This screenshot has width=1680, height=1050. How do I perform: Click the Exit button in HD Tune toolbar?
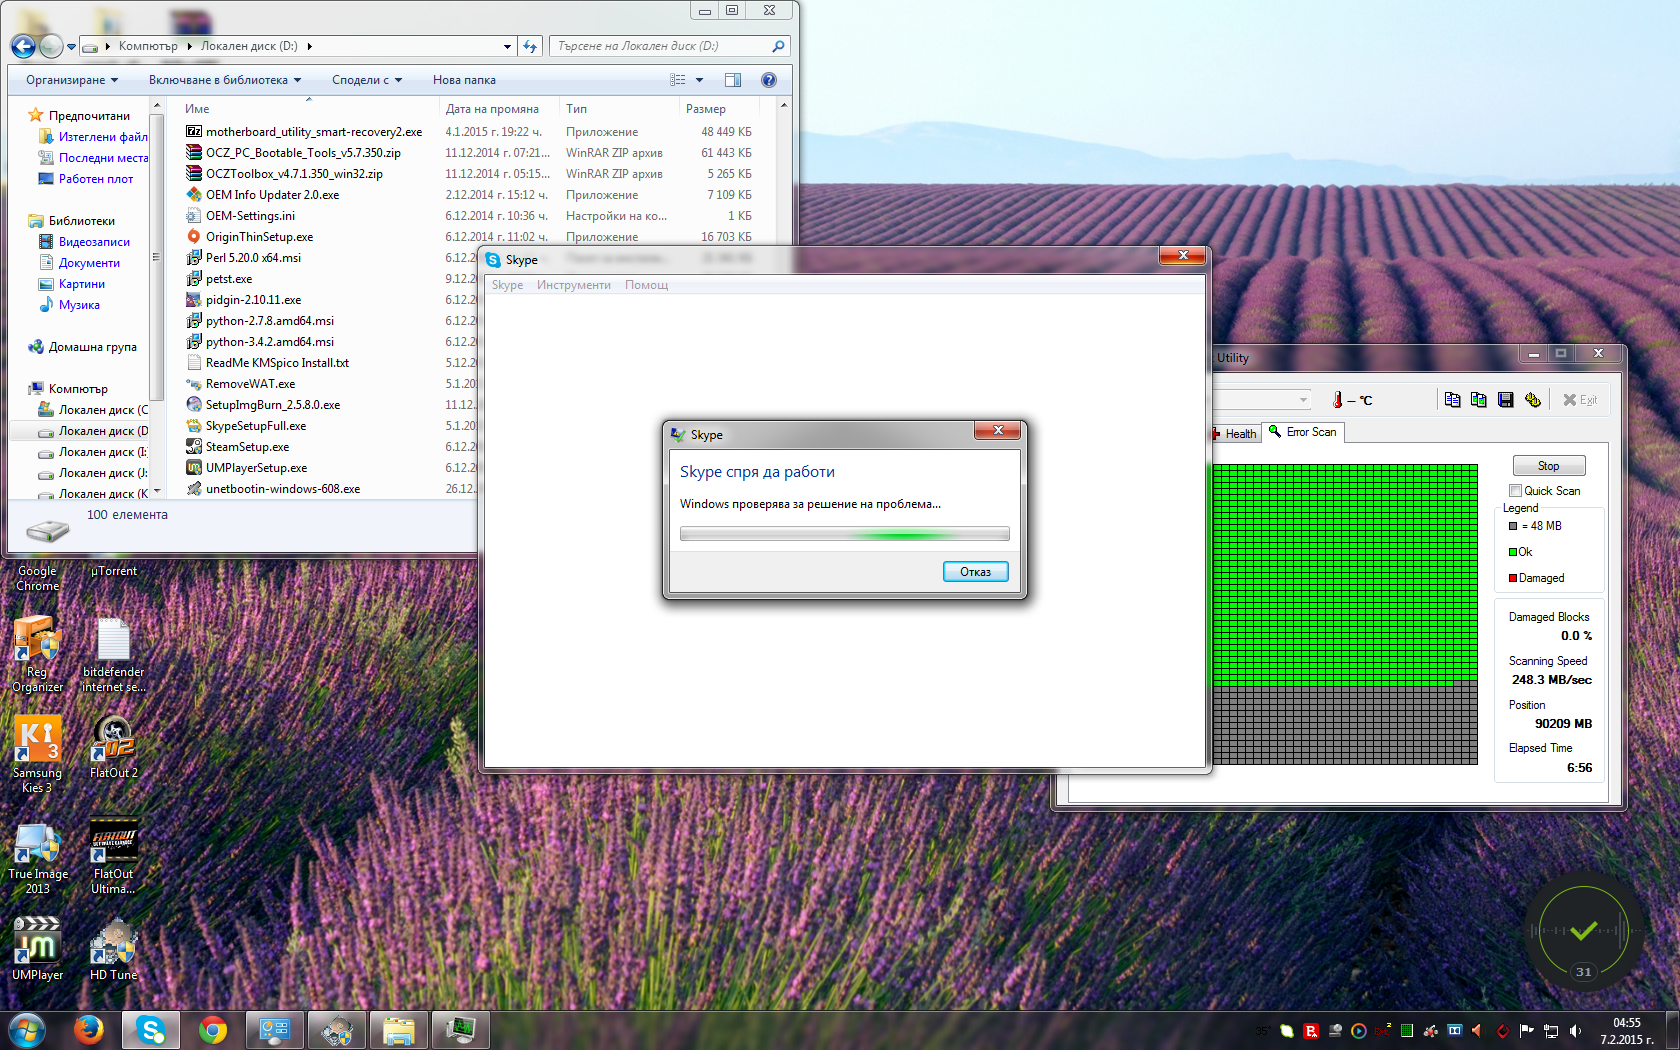point(1580,400)
